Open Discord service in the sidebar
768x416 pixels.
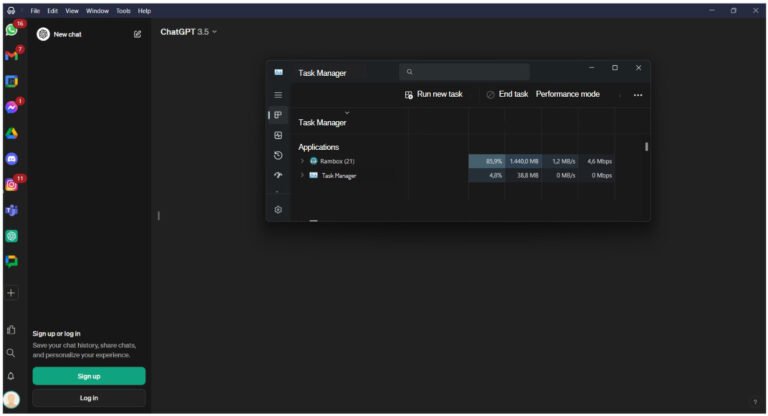pyautogui.click(x=11, y=159)
